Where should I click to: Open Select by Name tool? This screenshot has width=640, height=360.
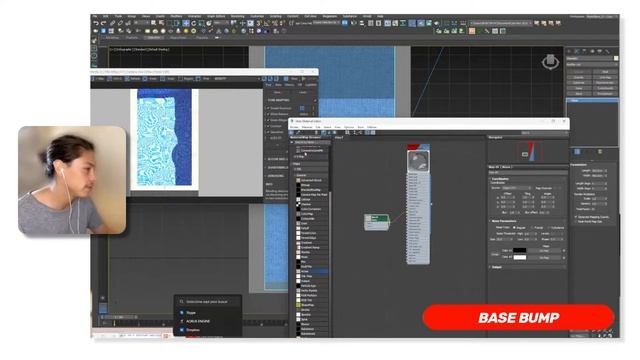tap(161, 23)
